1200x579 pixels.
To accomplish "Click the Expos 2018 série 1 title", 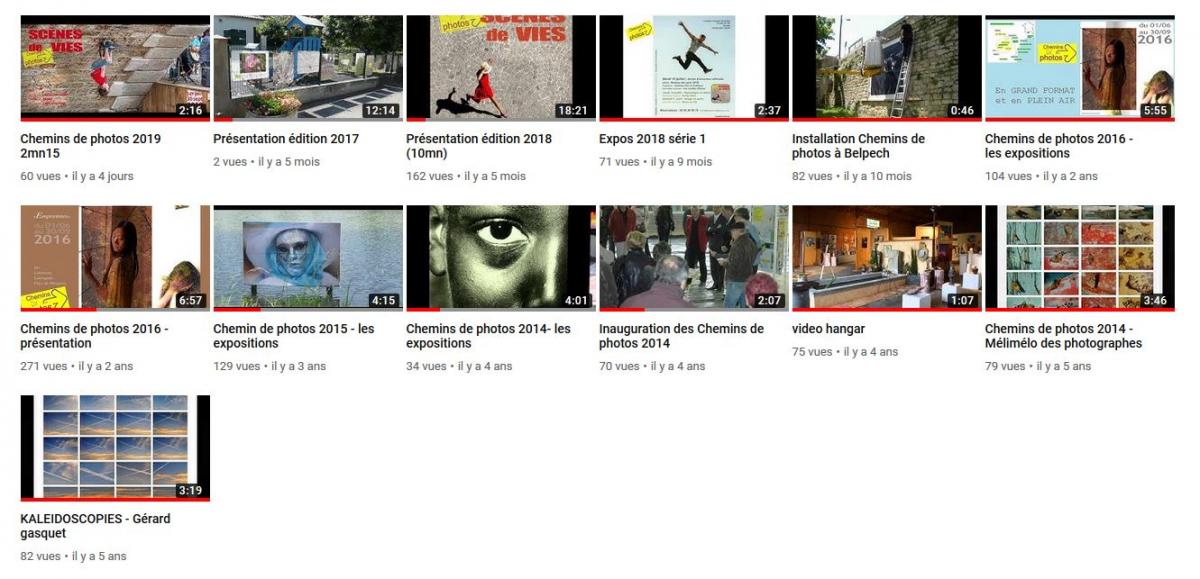I will tap(652, 139).
